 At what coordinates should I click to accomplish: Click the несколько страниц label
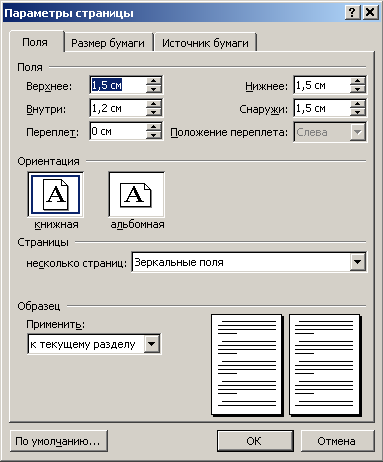tap(77, 263)
